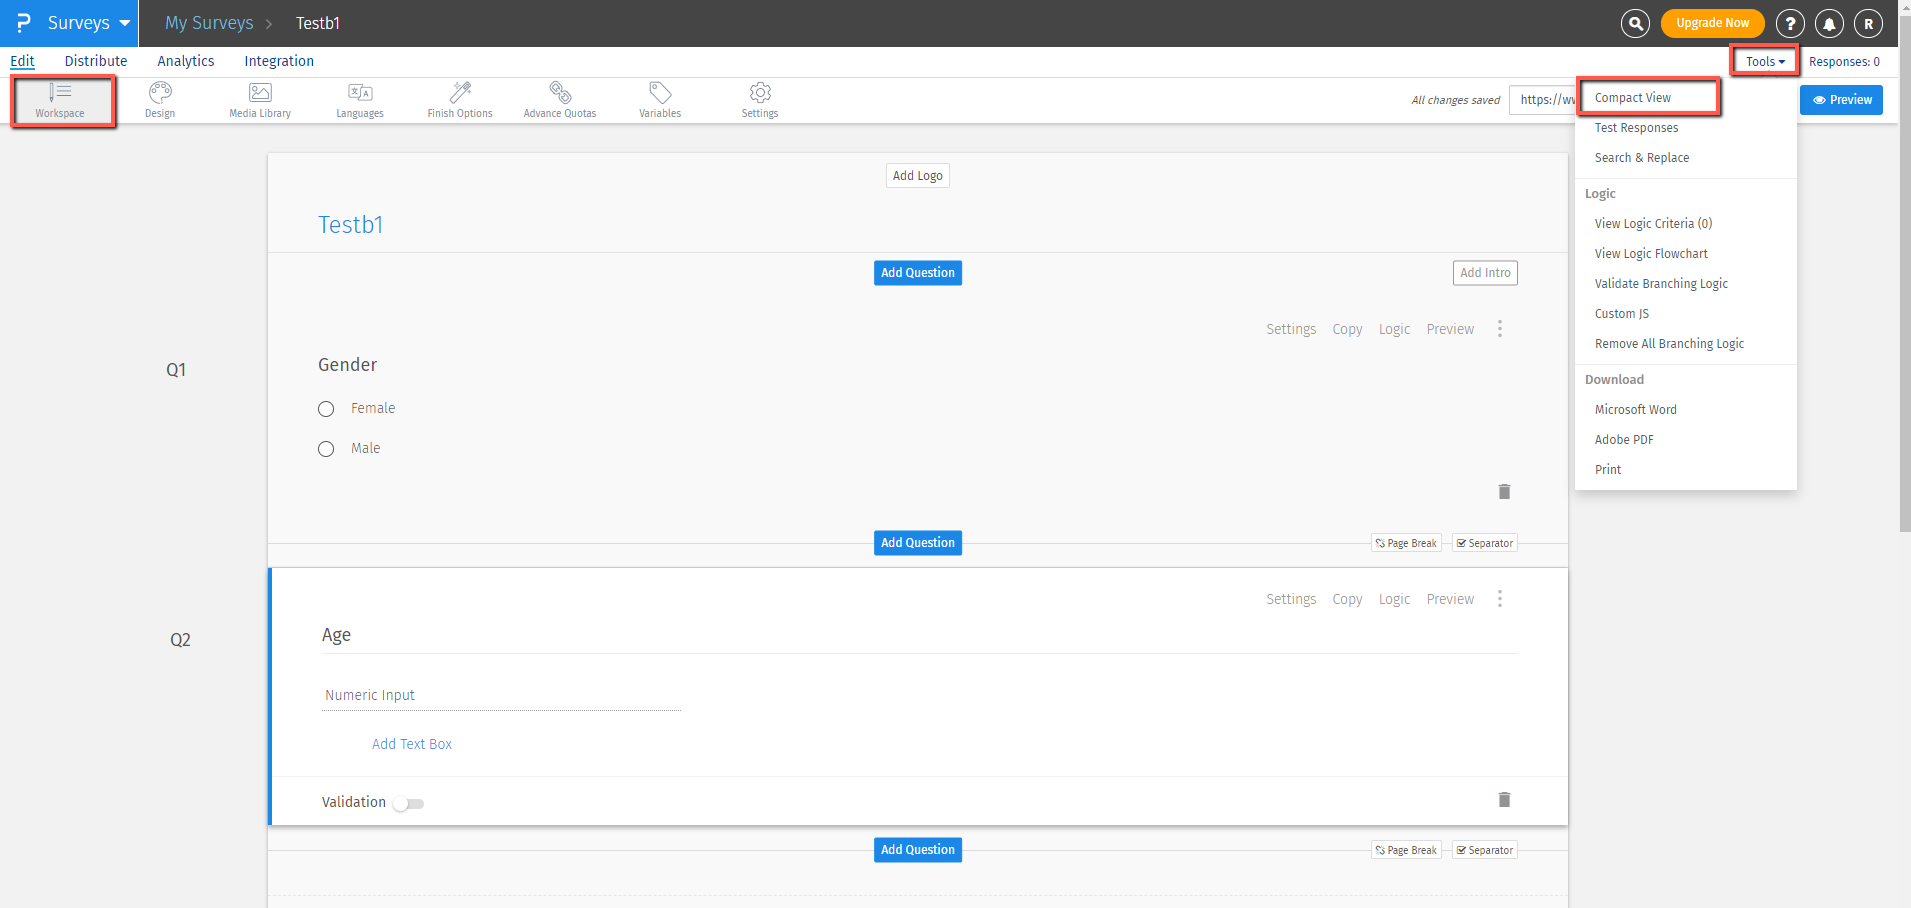This screenshot has width=1911, height=908.
Task: Open the Design panel
Action: [159, 99]
